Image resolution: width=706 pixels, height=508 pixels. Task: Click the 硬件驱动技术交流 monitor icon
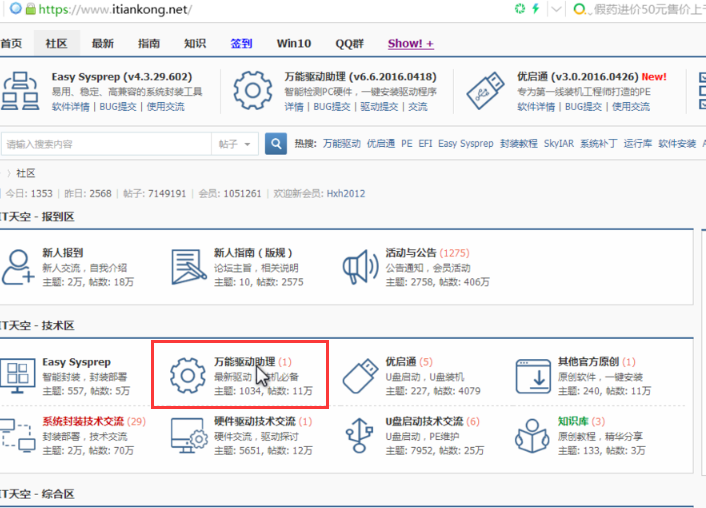pyautogui.click(x=187, y=436)
